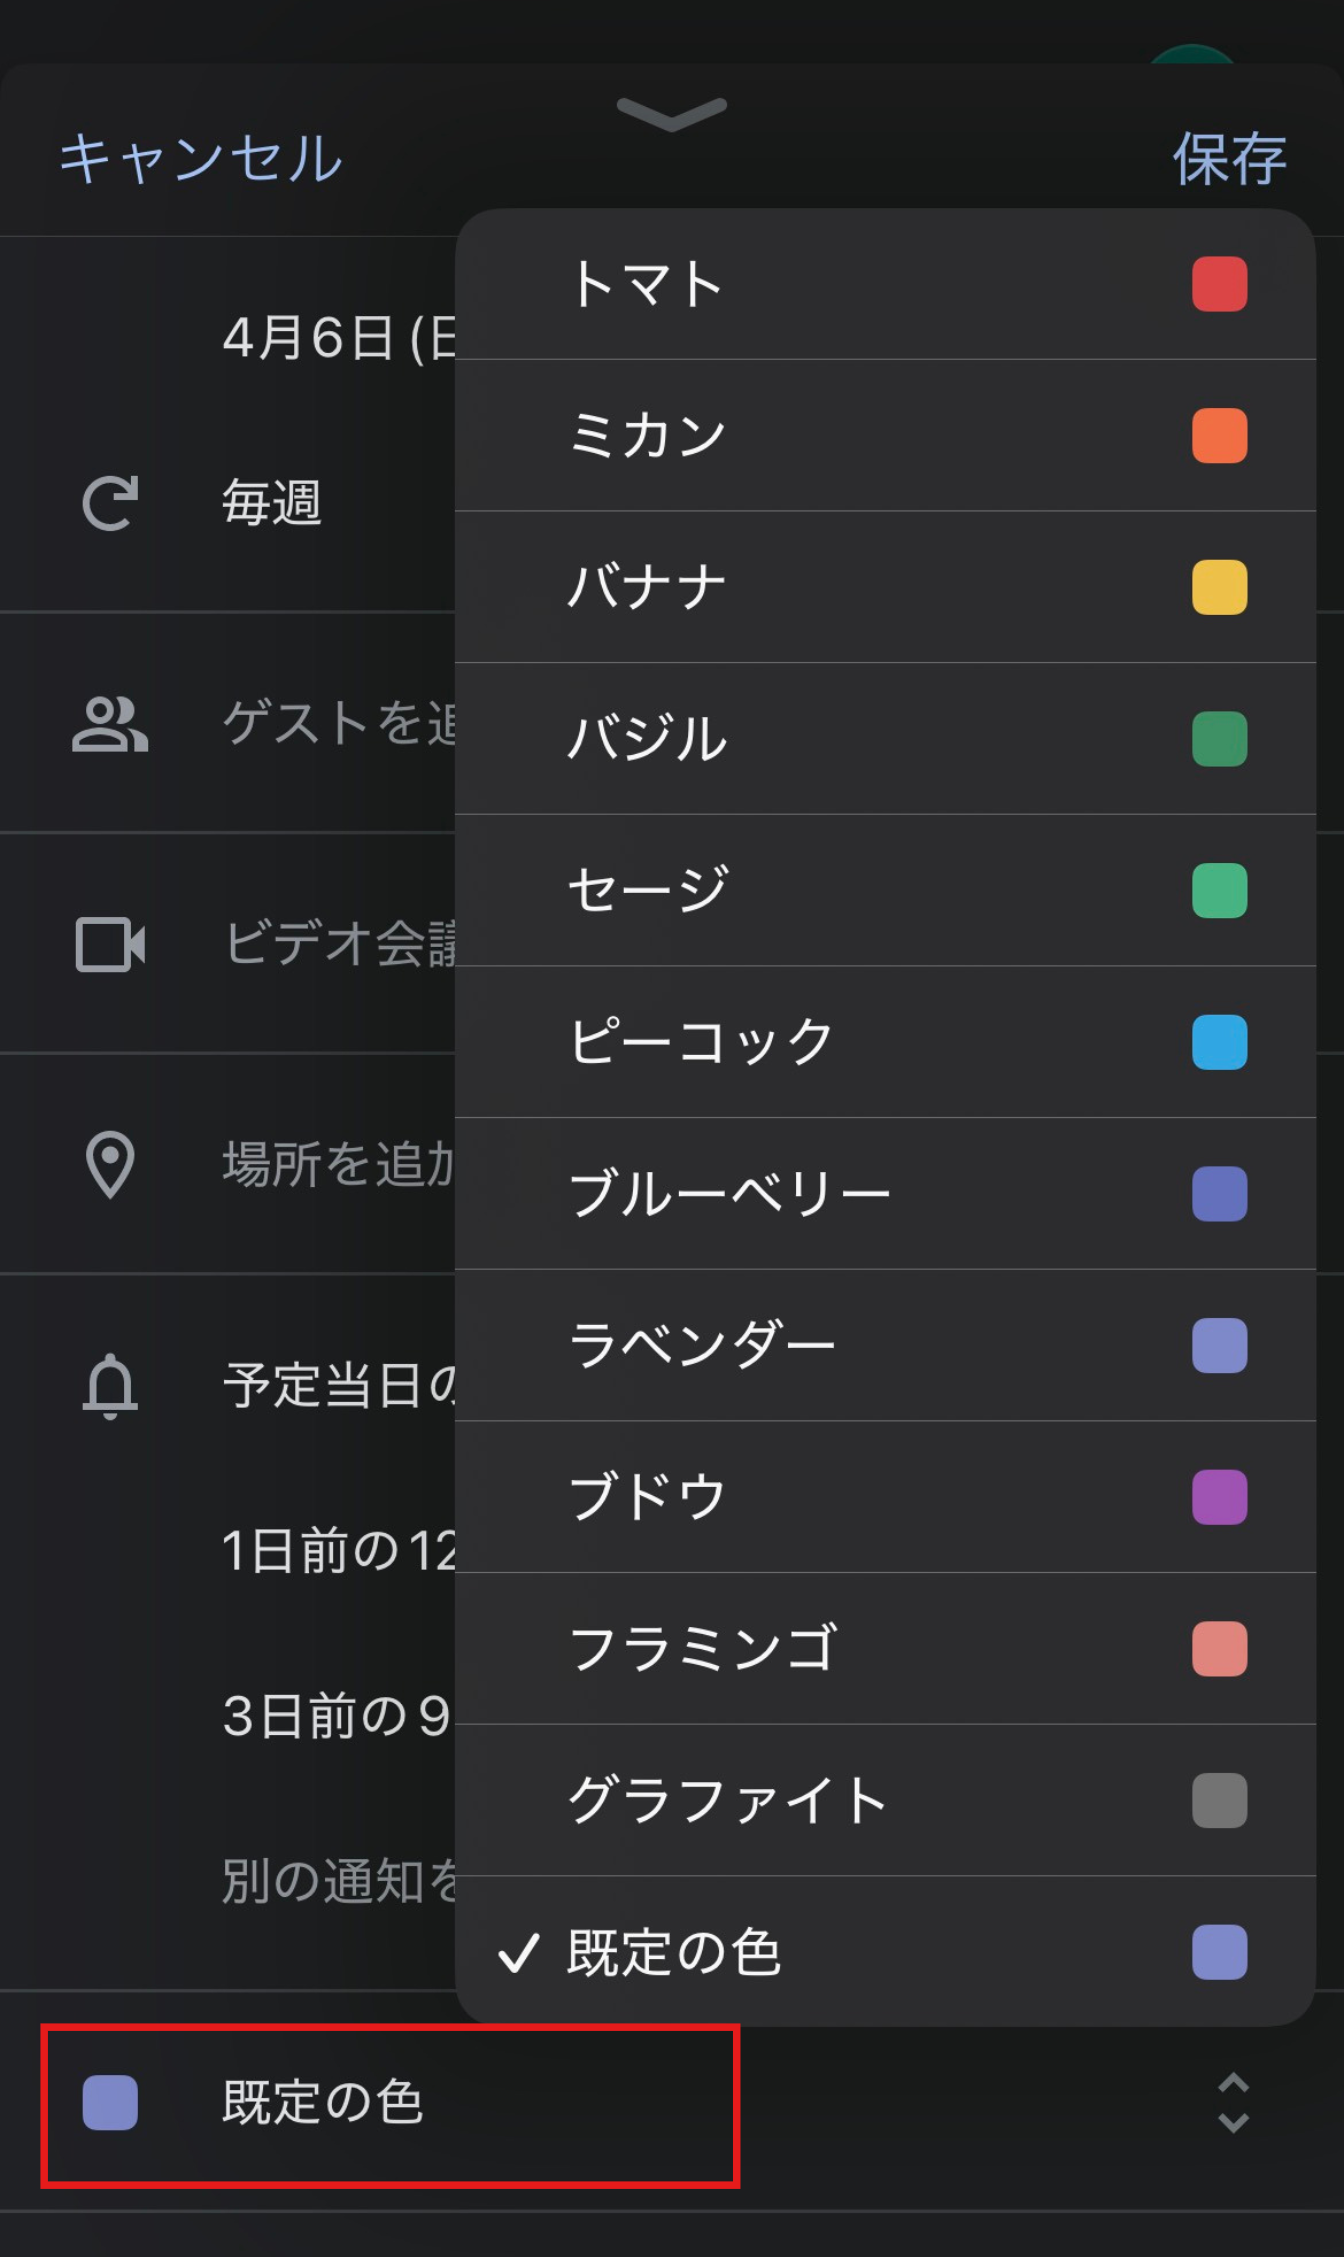This screenshot has width=1344, height=2257.
Task: Pick the バナナ color option
Action: 646,587
